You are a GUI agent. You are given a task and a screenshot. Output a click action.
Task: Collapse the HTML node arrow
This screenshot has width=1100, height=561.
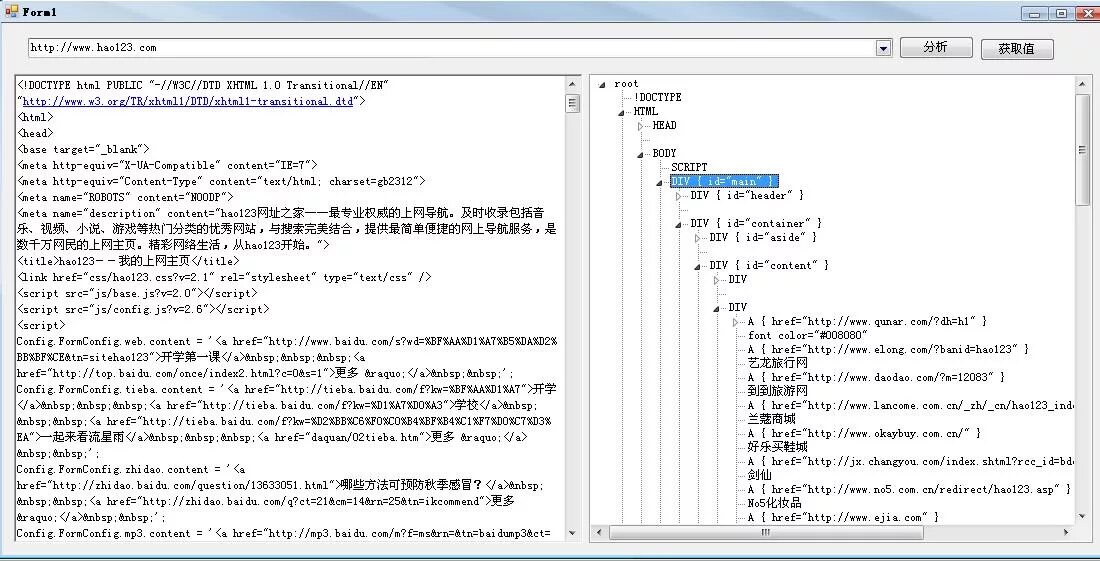tap(622, 113)
